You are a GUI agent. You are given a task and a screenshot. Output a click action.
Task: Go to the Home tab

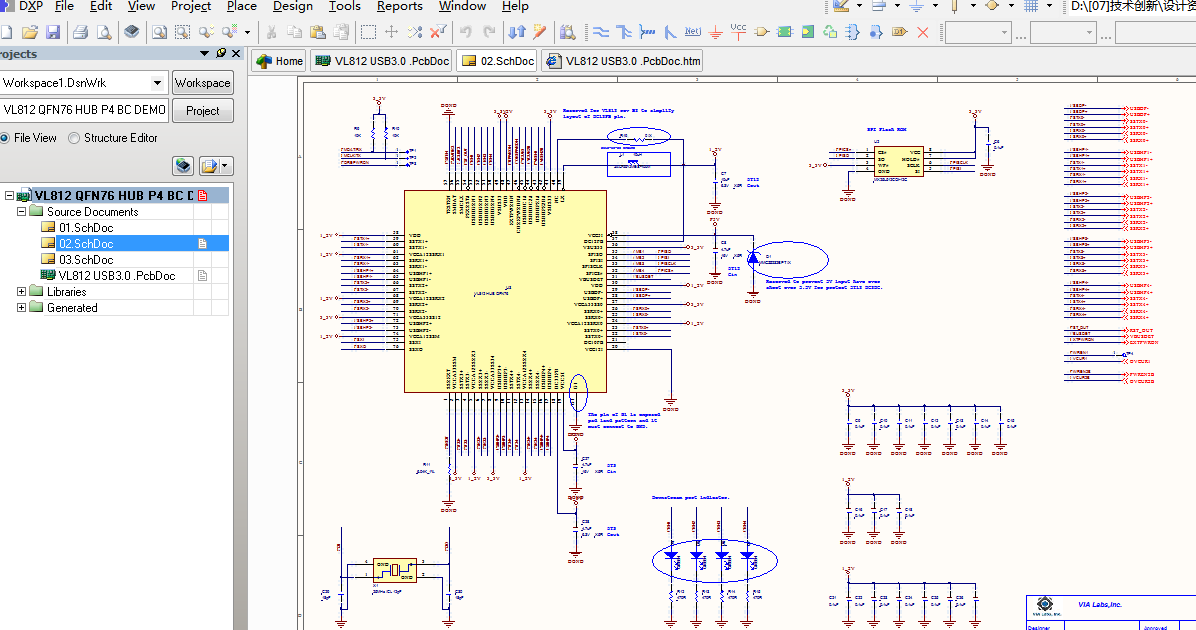pos(279,61)
